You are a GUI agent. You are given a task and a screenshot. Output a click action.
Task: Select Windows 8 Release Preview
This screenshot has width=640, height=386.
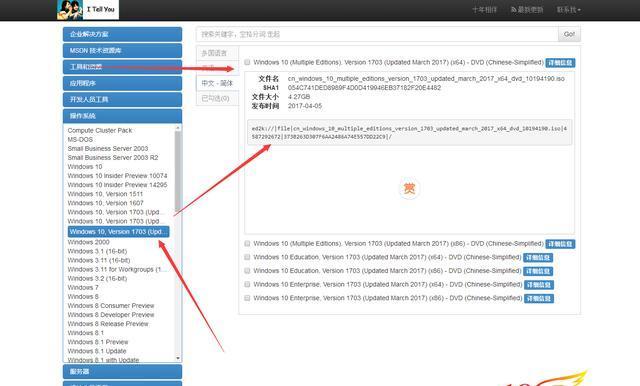point(108,324)
